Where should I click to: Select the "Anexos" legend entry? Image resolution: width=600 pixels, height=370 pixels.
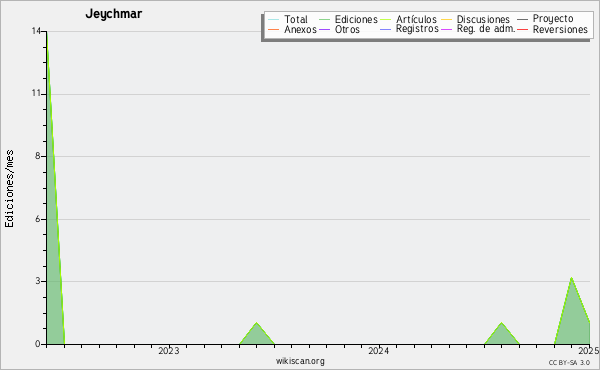(x=300, y=29)
